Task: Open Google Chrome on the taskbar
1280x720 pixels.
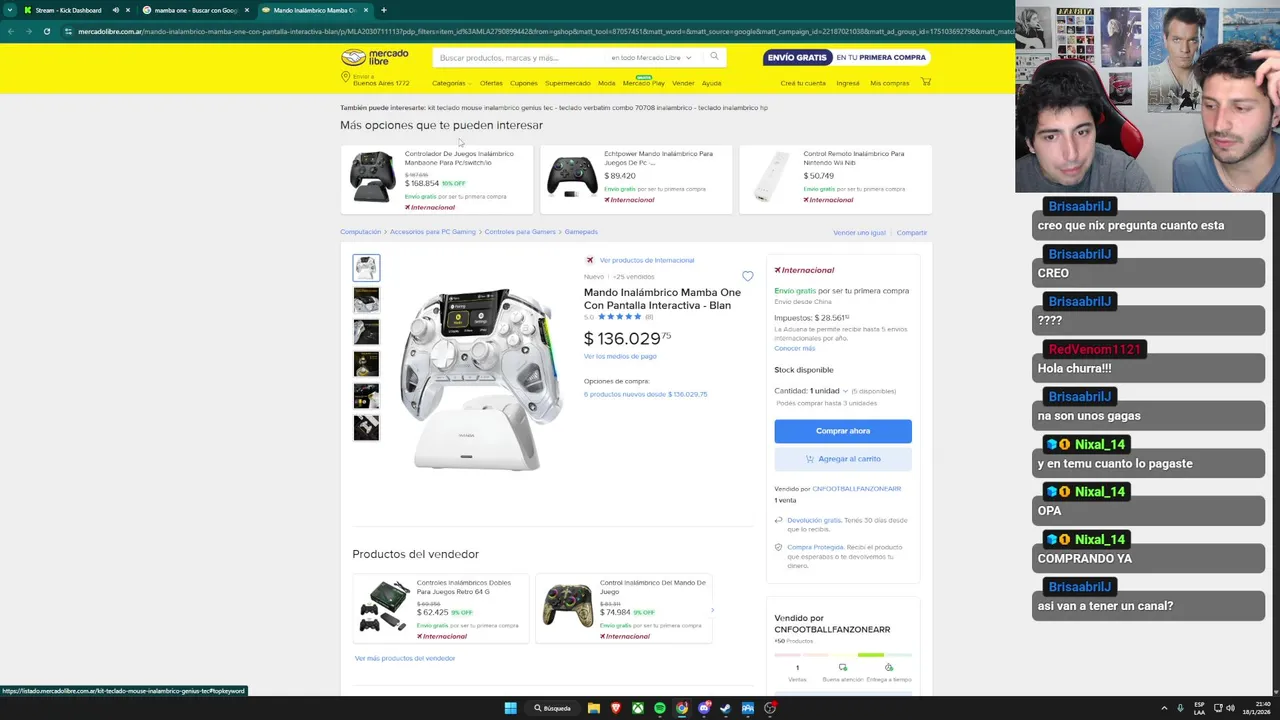Action: [682, 708]
